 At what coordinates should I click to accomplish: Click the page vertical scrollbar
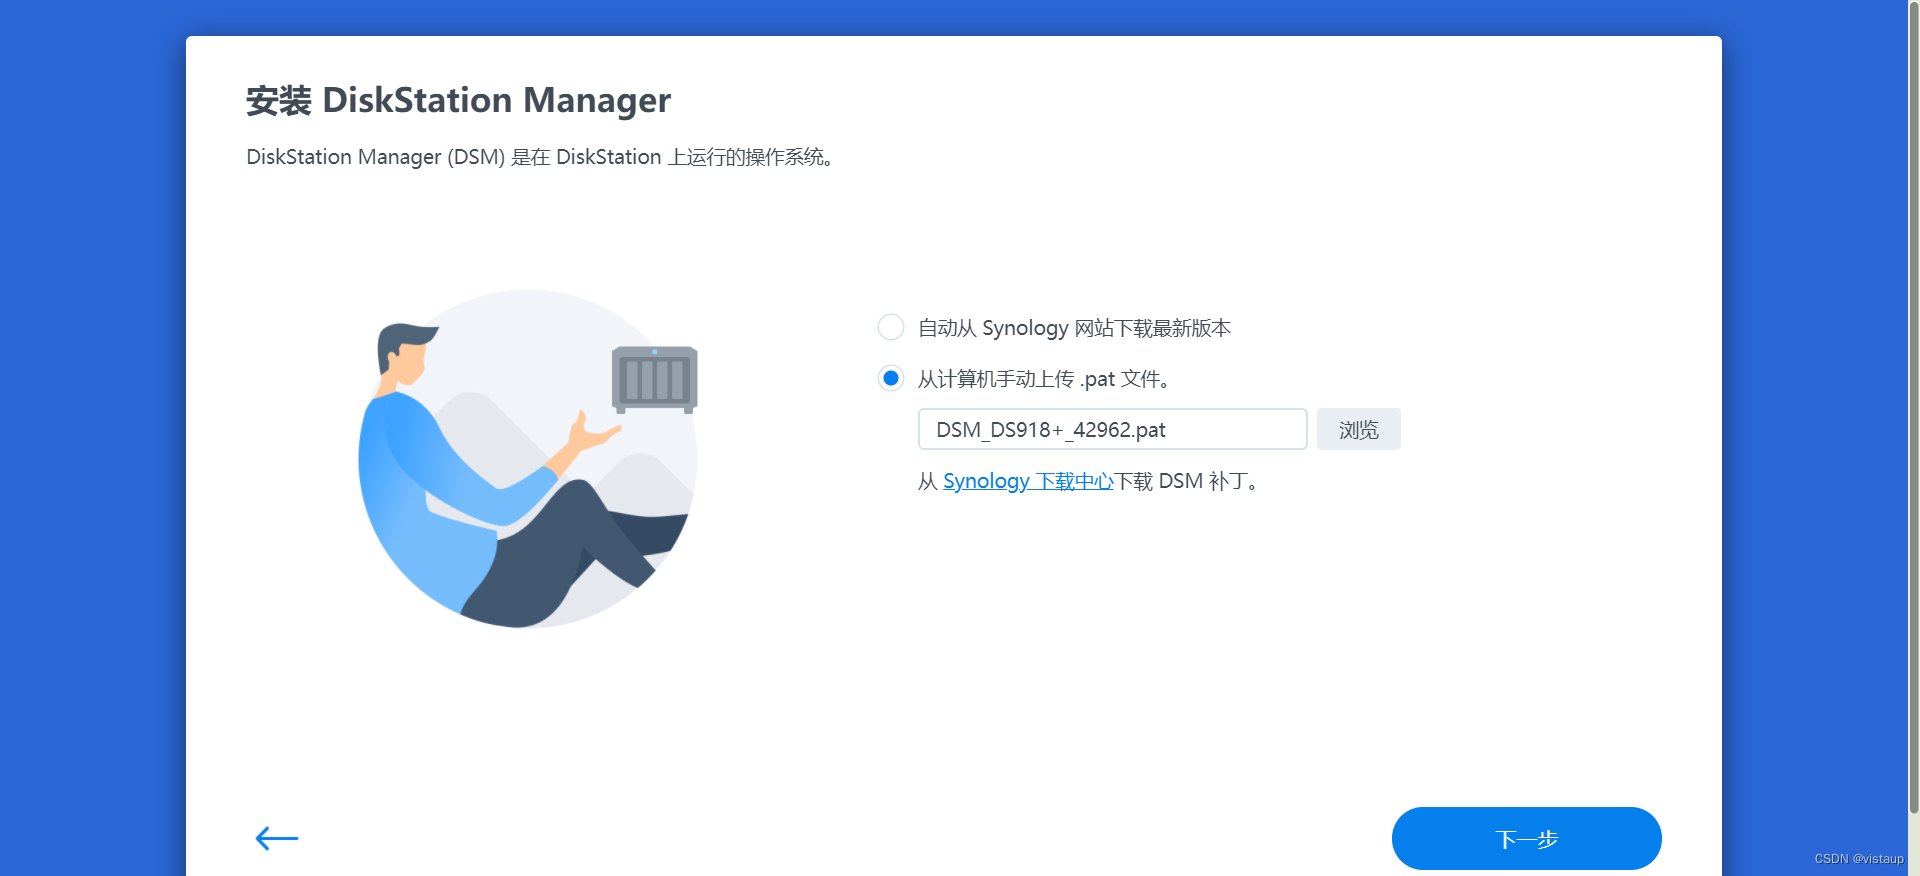(1914, 406)
